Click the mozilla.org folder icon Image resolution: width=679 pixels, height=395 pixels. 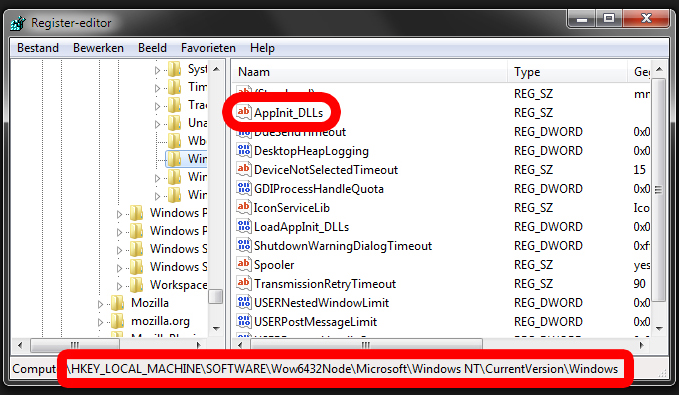coord(117,321)
